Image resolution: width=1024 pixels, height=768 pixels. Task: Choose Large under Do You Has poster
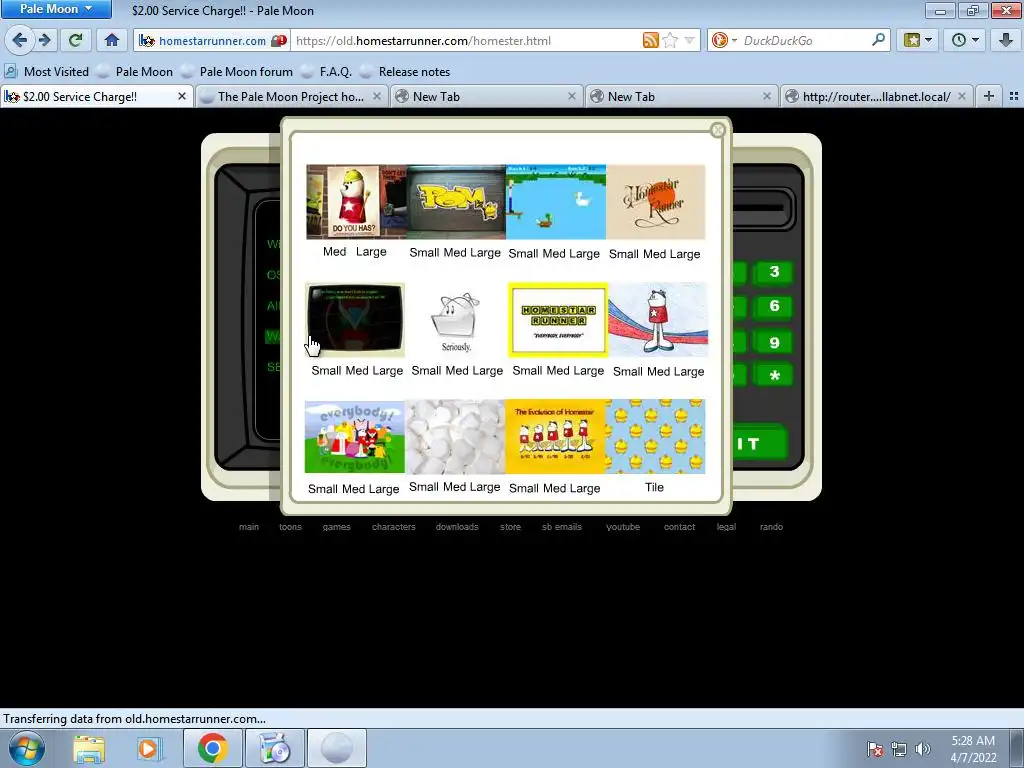click(371, 251)
